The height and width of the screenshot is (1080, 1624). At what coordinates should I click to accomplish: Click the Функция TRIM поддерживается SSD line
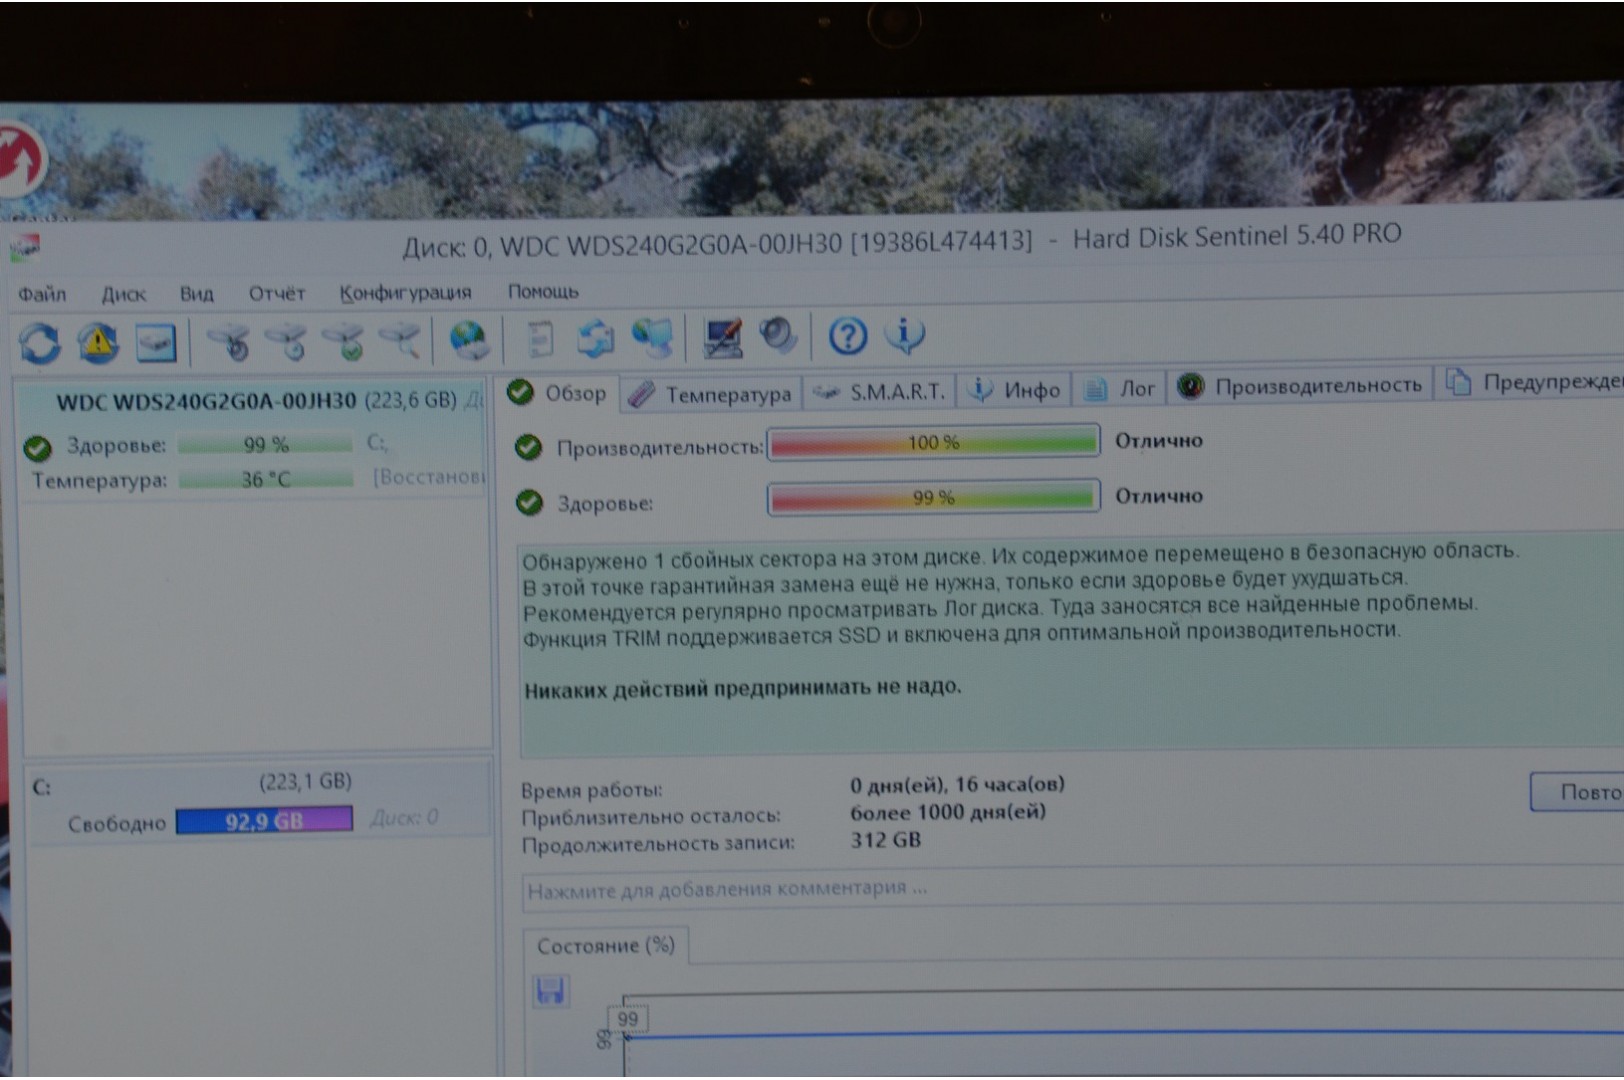tap(961, 634)
